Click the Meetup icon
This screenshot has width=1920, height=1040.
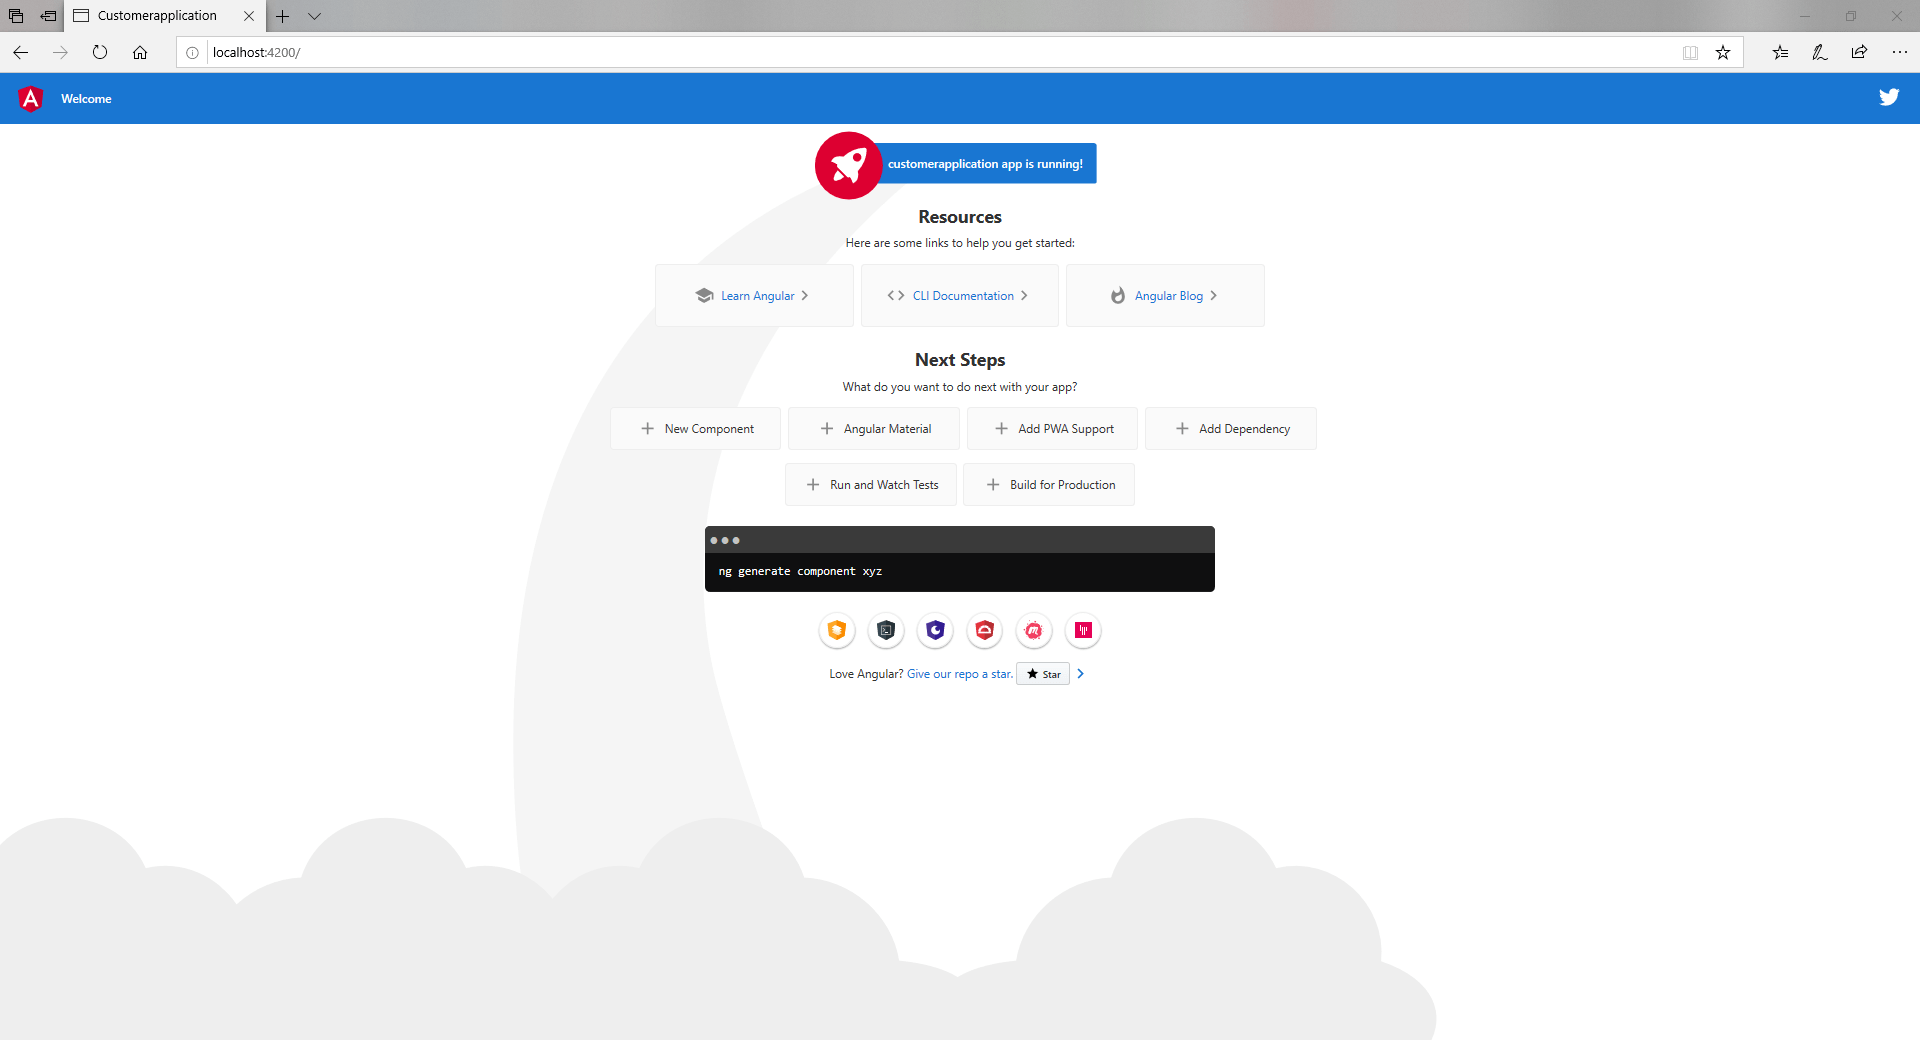[1033, 630]
